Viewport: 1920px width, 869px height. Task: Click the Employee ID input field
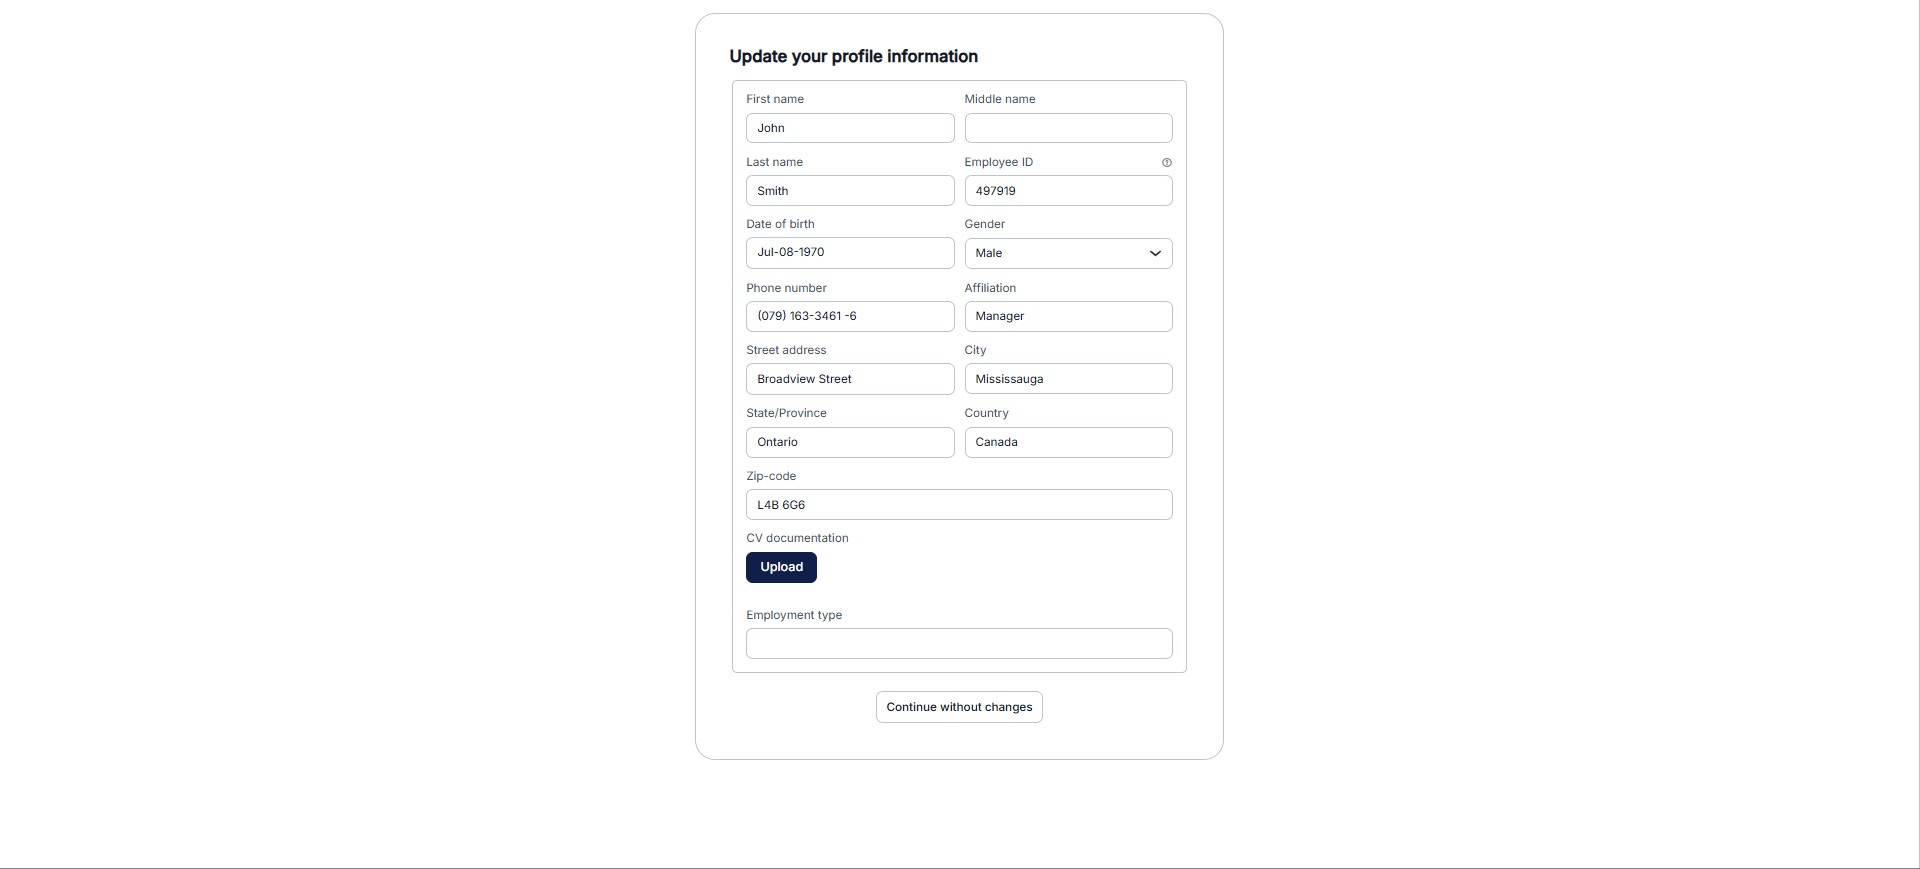[1067, 191]
